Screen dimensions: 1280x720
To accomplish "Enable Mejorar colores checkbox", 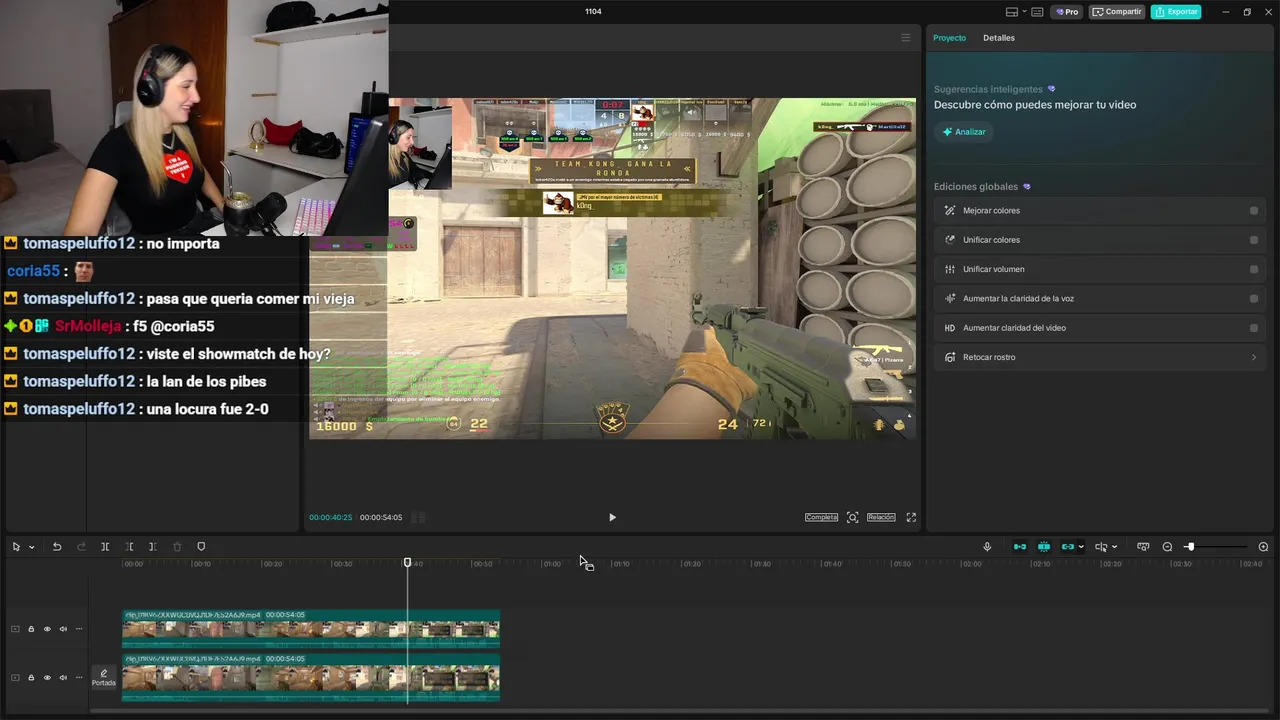I will (1254, 211).
